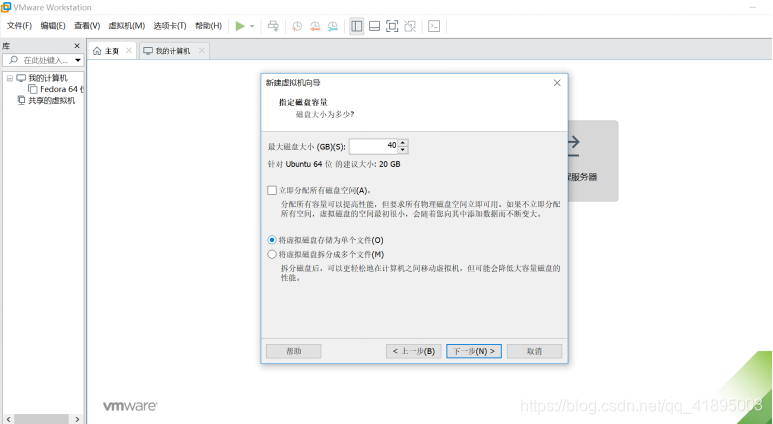
Task: Close the 主页 tab
Action: tap(129, 50)
